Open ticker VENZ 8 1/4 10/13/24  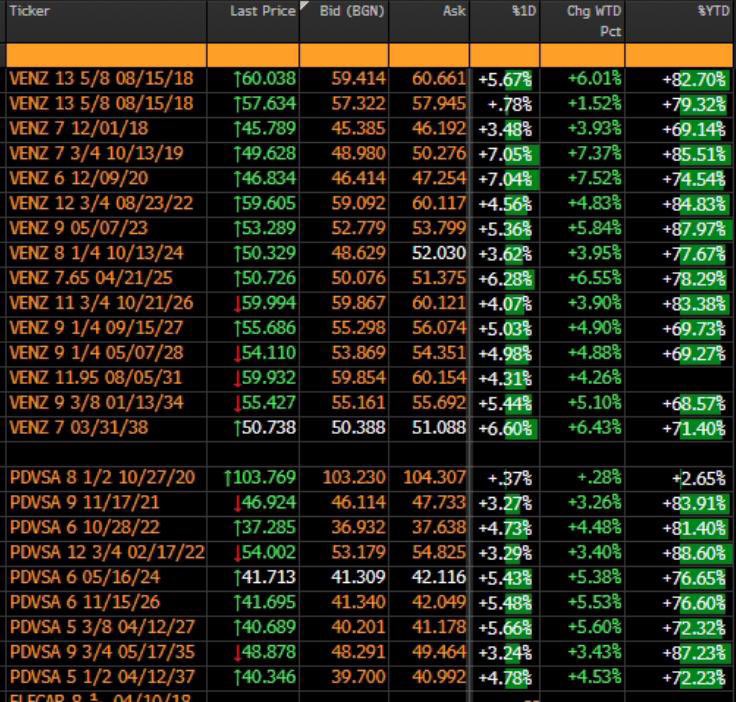coord(96,253)
